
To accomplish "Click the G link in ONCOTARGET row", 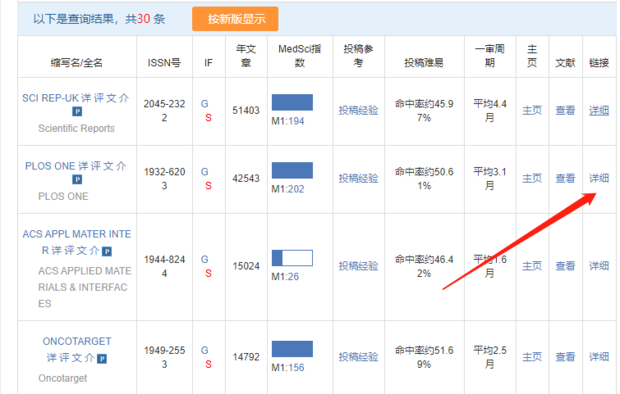I will [x=204, y=350].
